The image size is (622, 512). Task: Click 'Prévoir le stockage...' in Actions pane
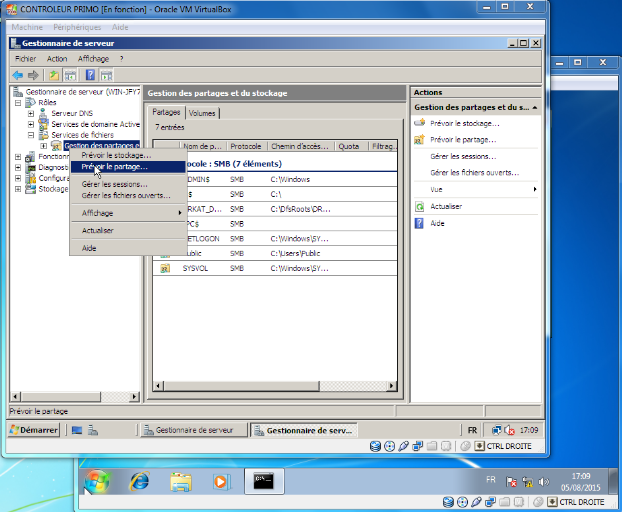click(464, 123)
